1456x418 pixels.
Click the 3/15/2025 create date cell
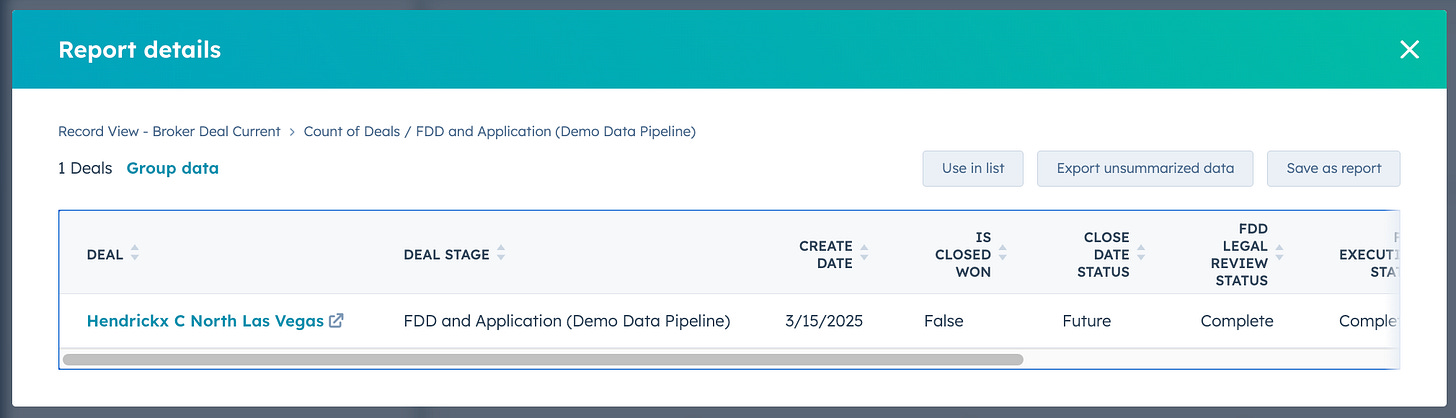coord(824,321)
